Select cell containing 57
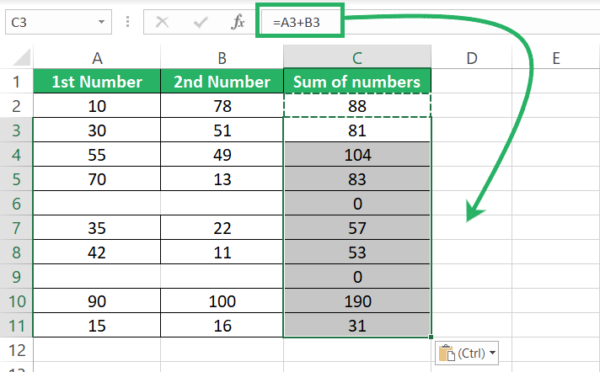Image resolution: width=600 pixels, height=372 pixels. pos(357,228)
